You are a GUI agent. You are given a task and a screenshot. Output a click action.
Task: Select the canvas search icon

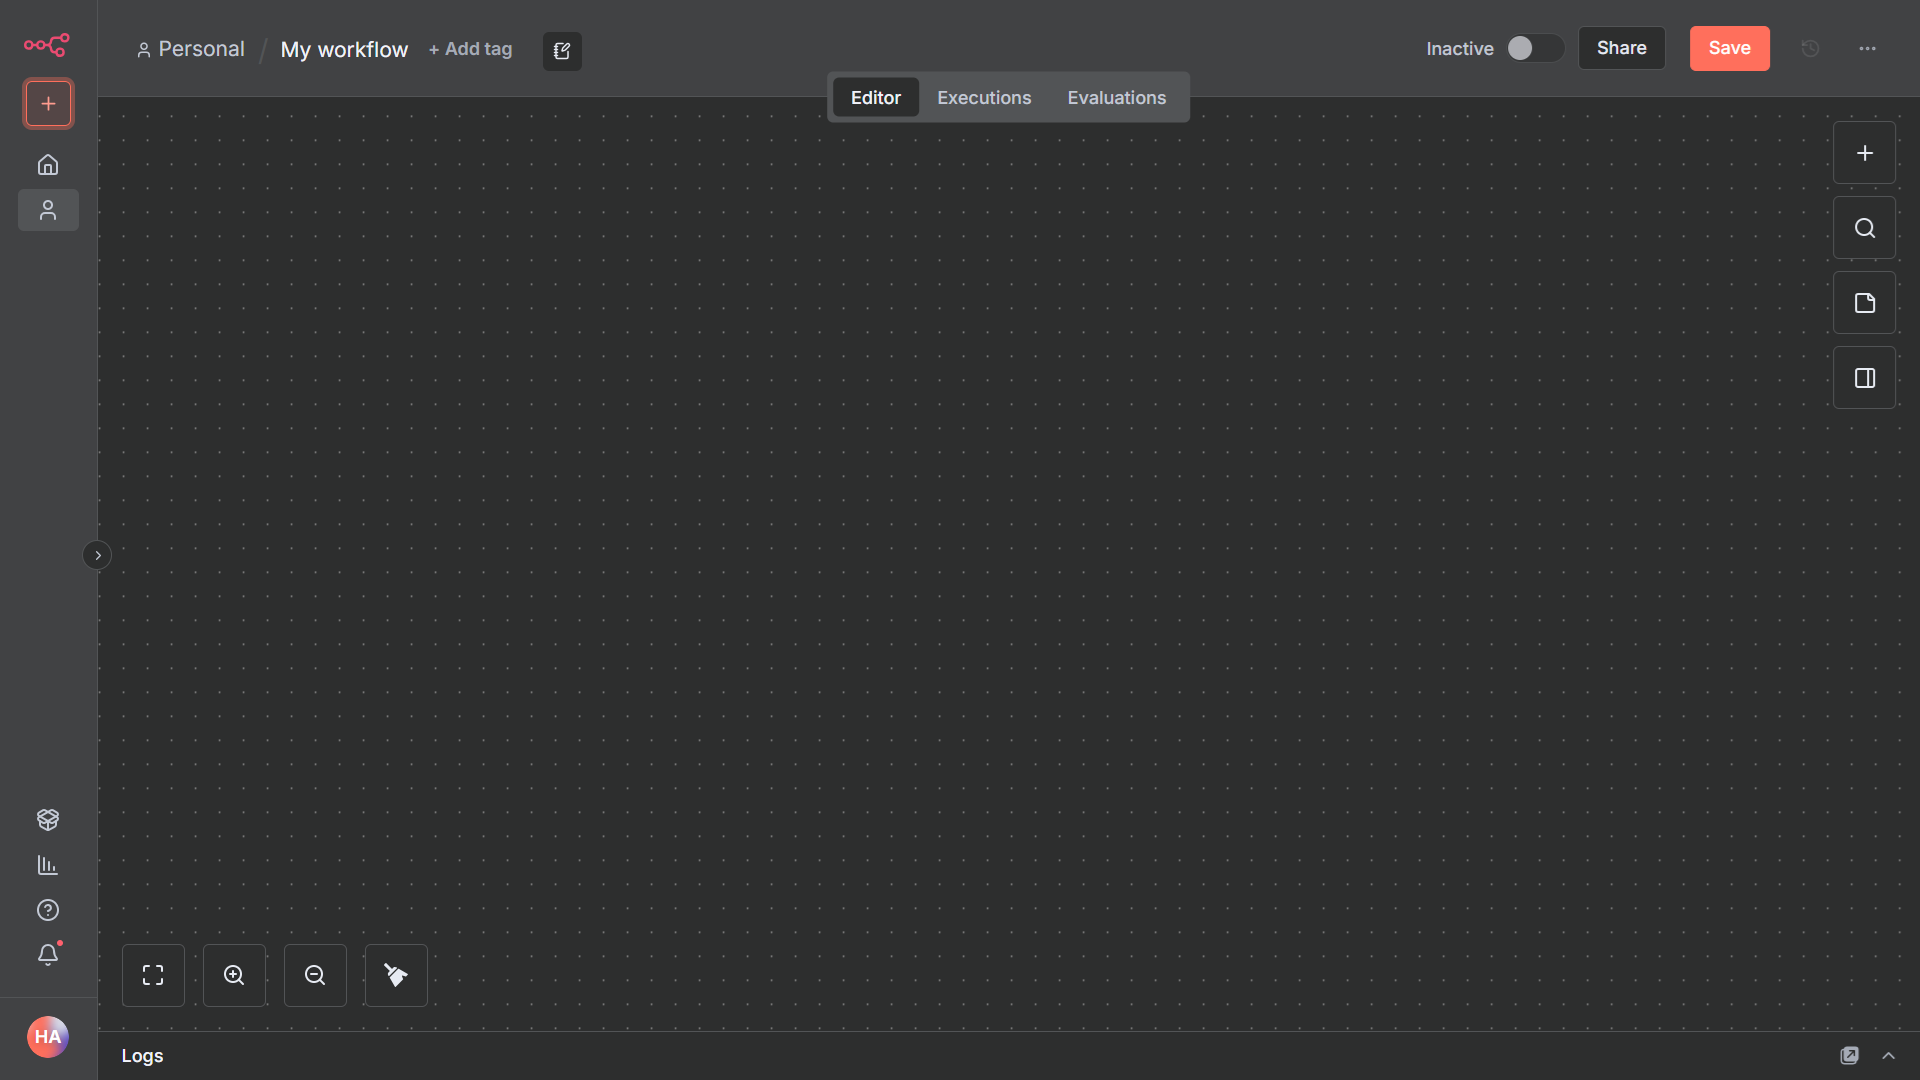(x=1864, y=227)
